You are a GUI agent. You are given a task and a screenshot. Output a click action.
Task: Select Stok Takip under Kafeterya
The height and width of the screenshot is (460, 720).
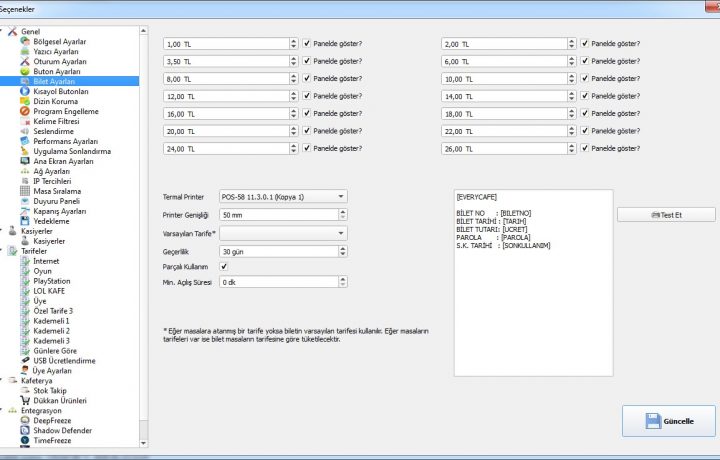coord(58,390)
